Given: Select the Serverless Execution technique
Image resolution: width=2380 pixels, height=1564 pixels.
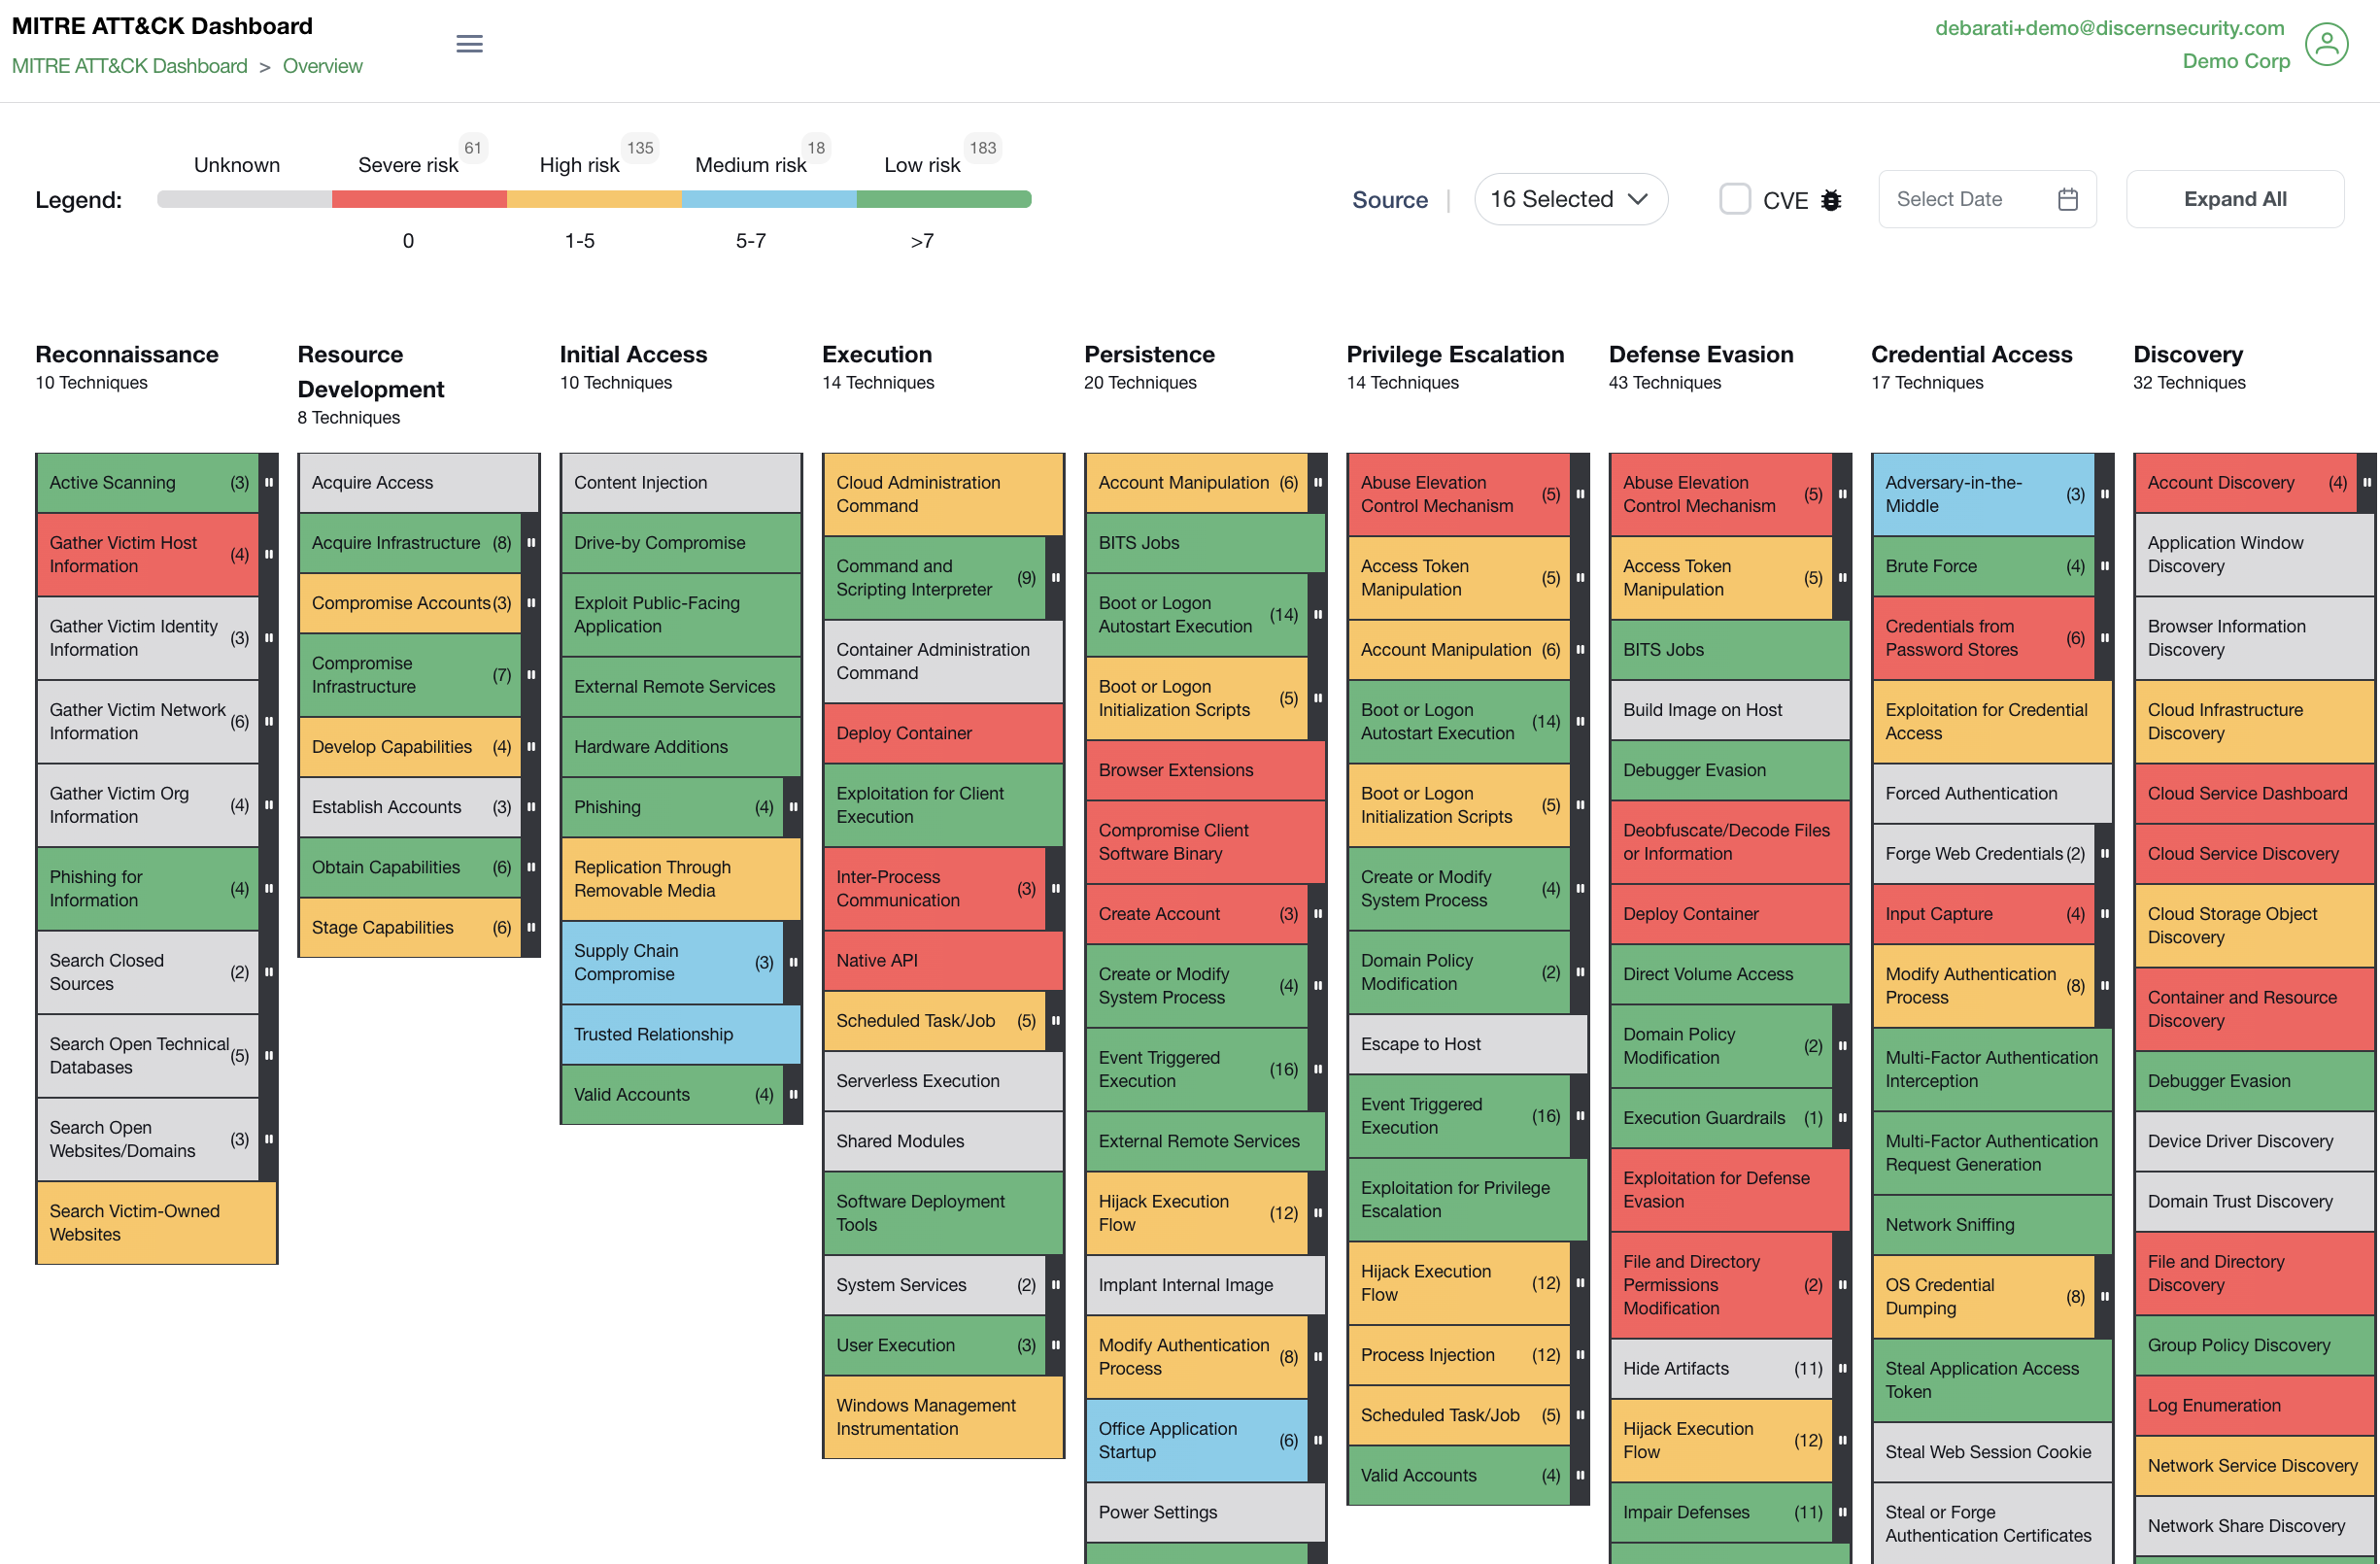Looking at the screenshot, I should [943, 1081].
